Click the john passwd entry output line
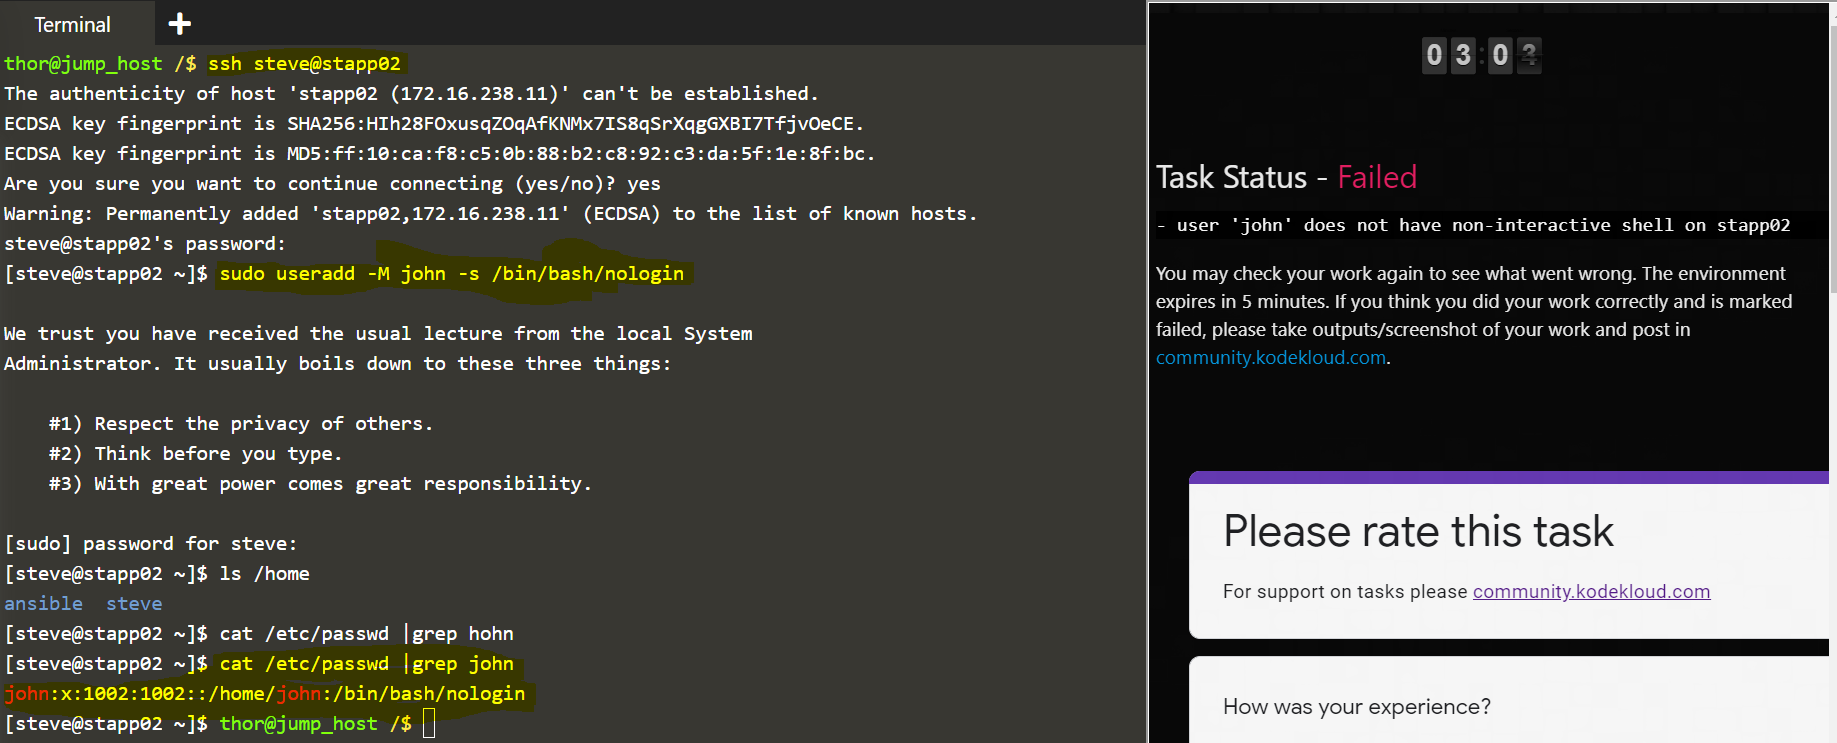 point(264,694)
